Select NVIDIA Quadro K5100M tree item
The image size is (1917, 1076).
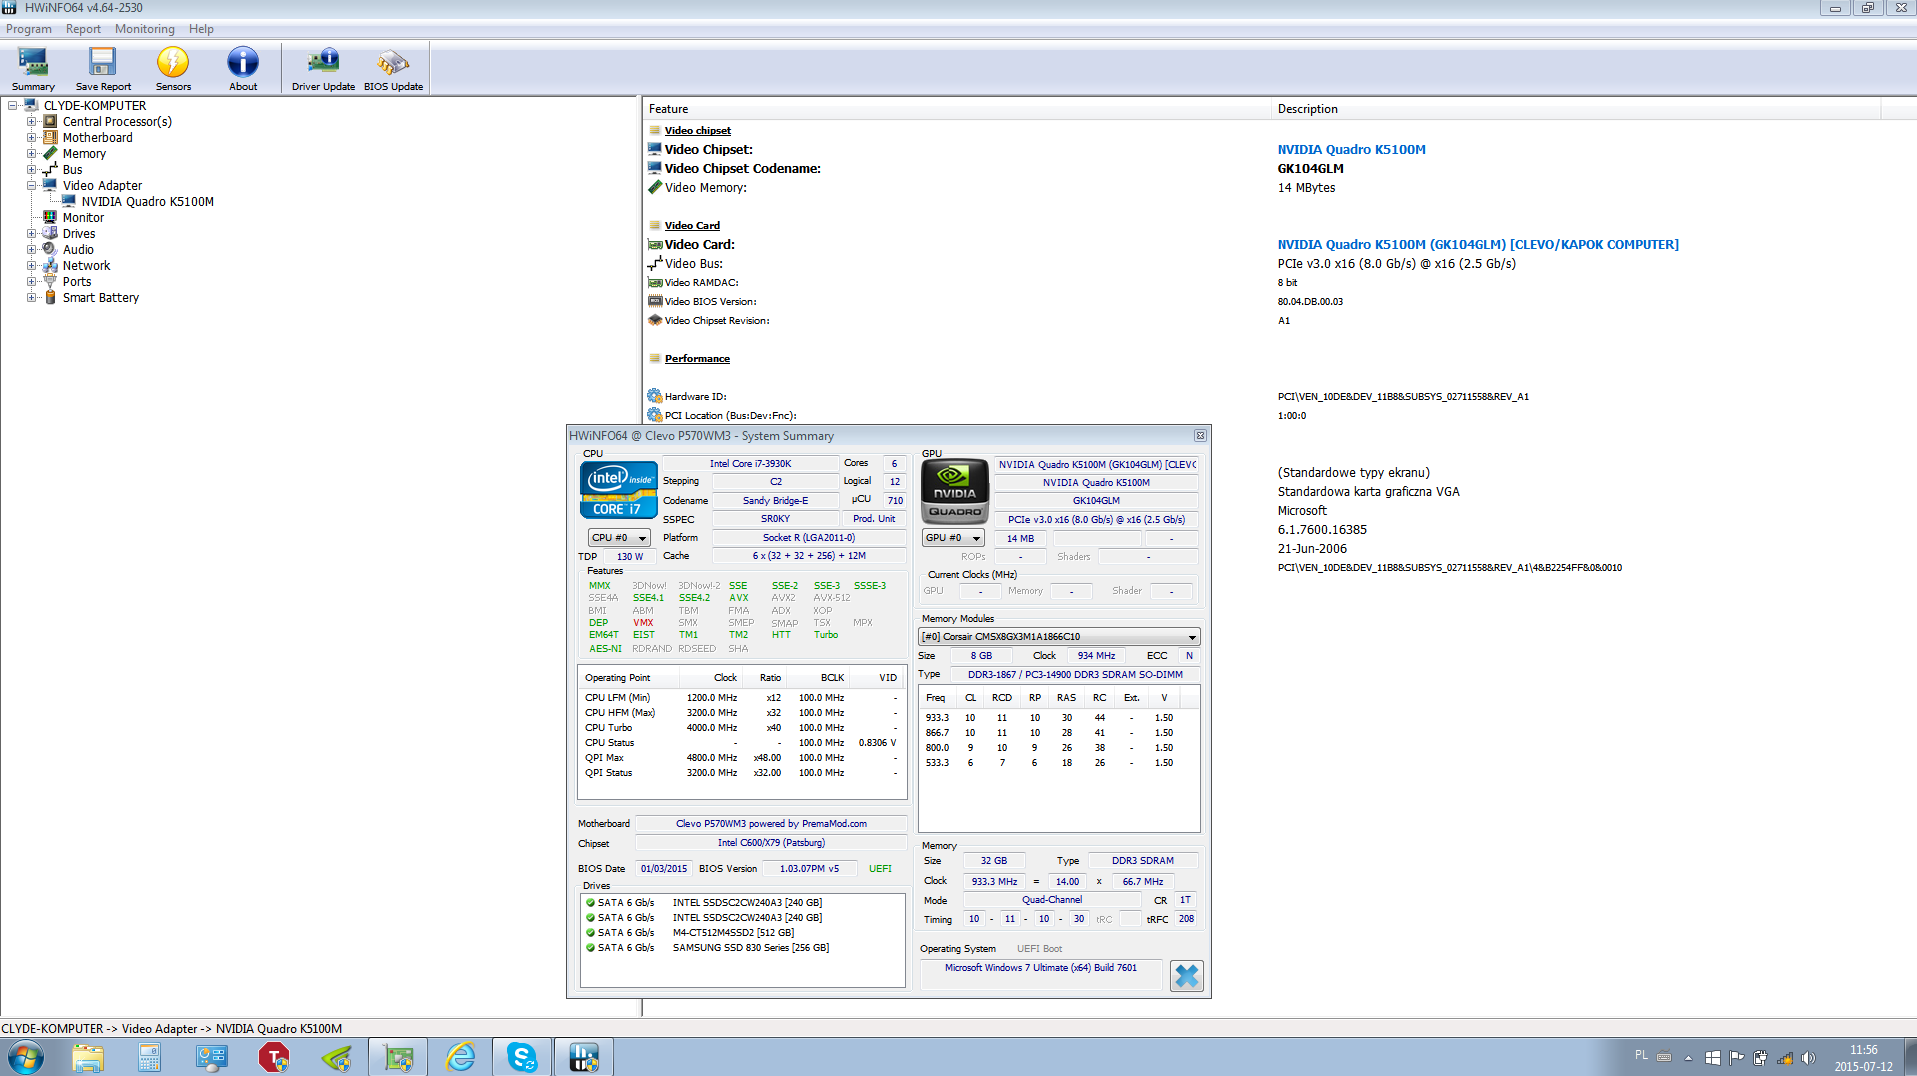pyautogui.click(x=148, y=201)
